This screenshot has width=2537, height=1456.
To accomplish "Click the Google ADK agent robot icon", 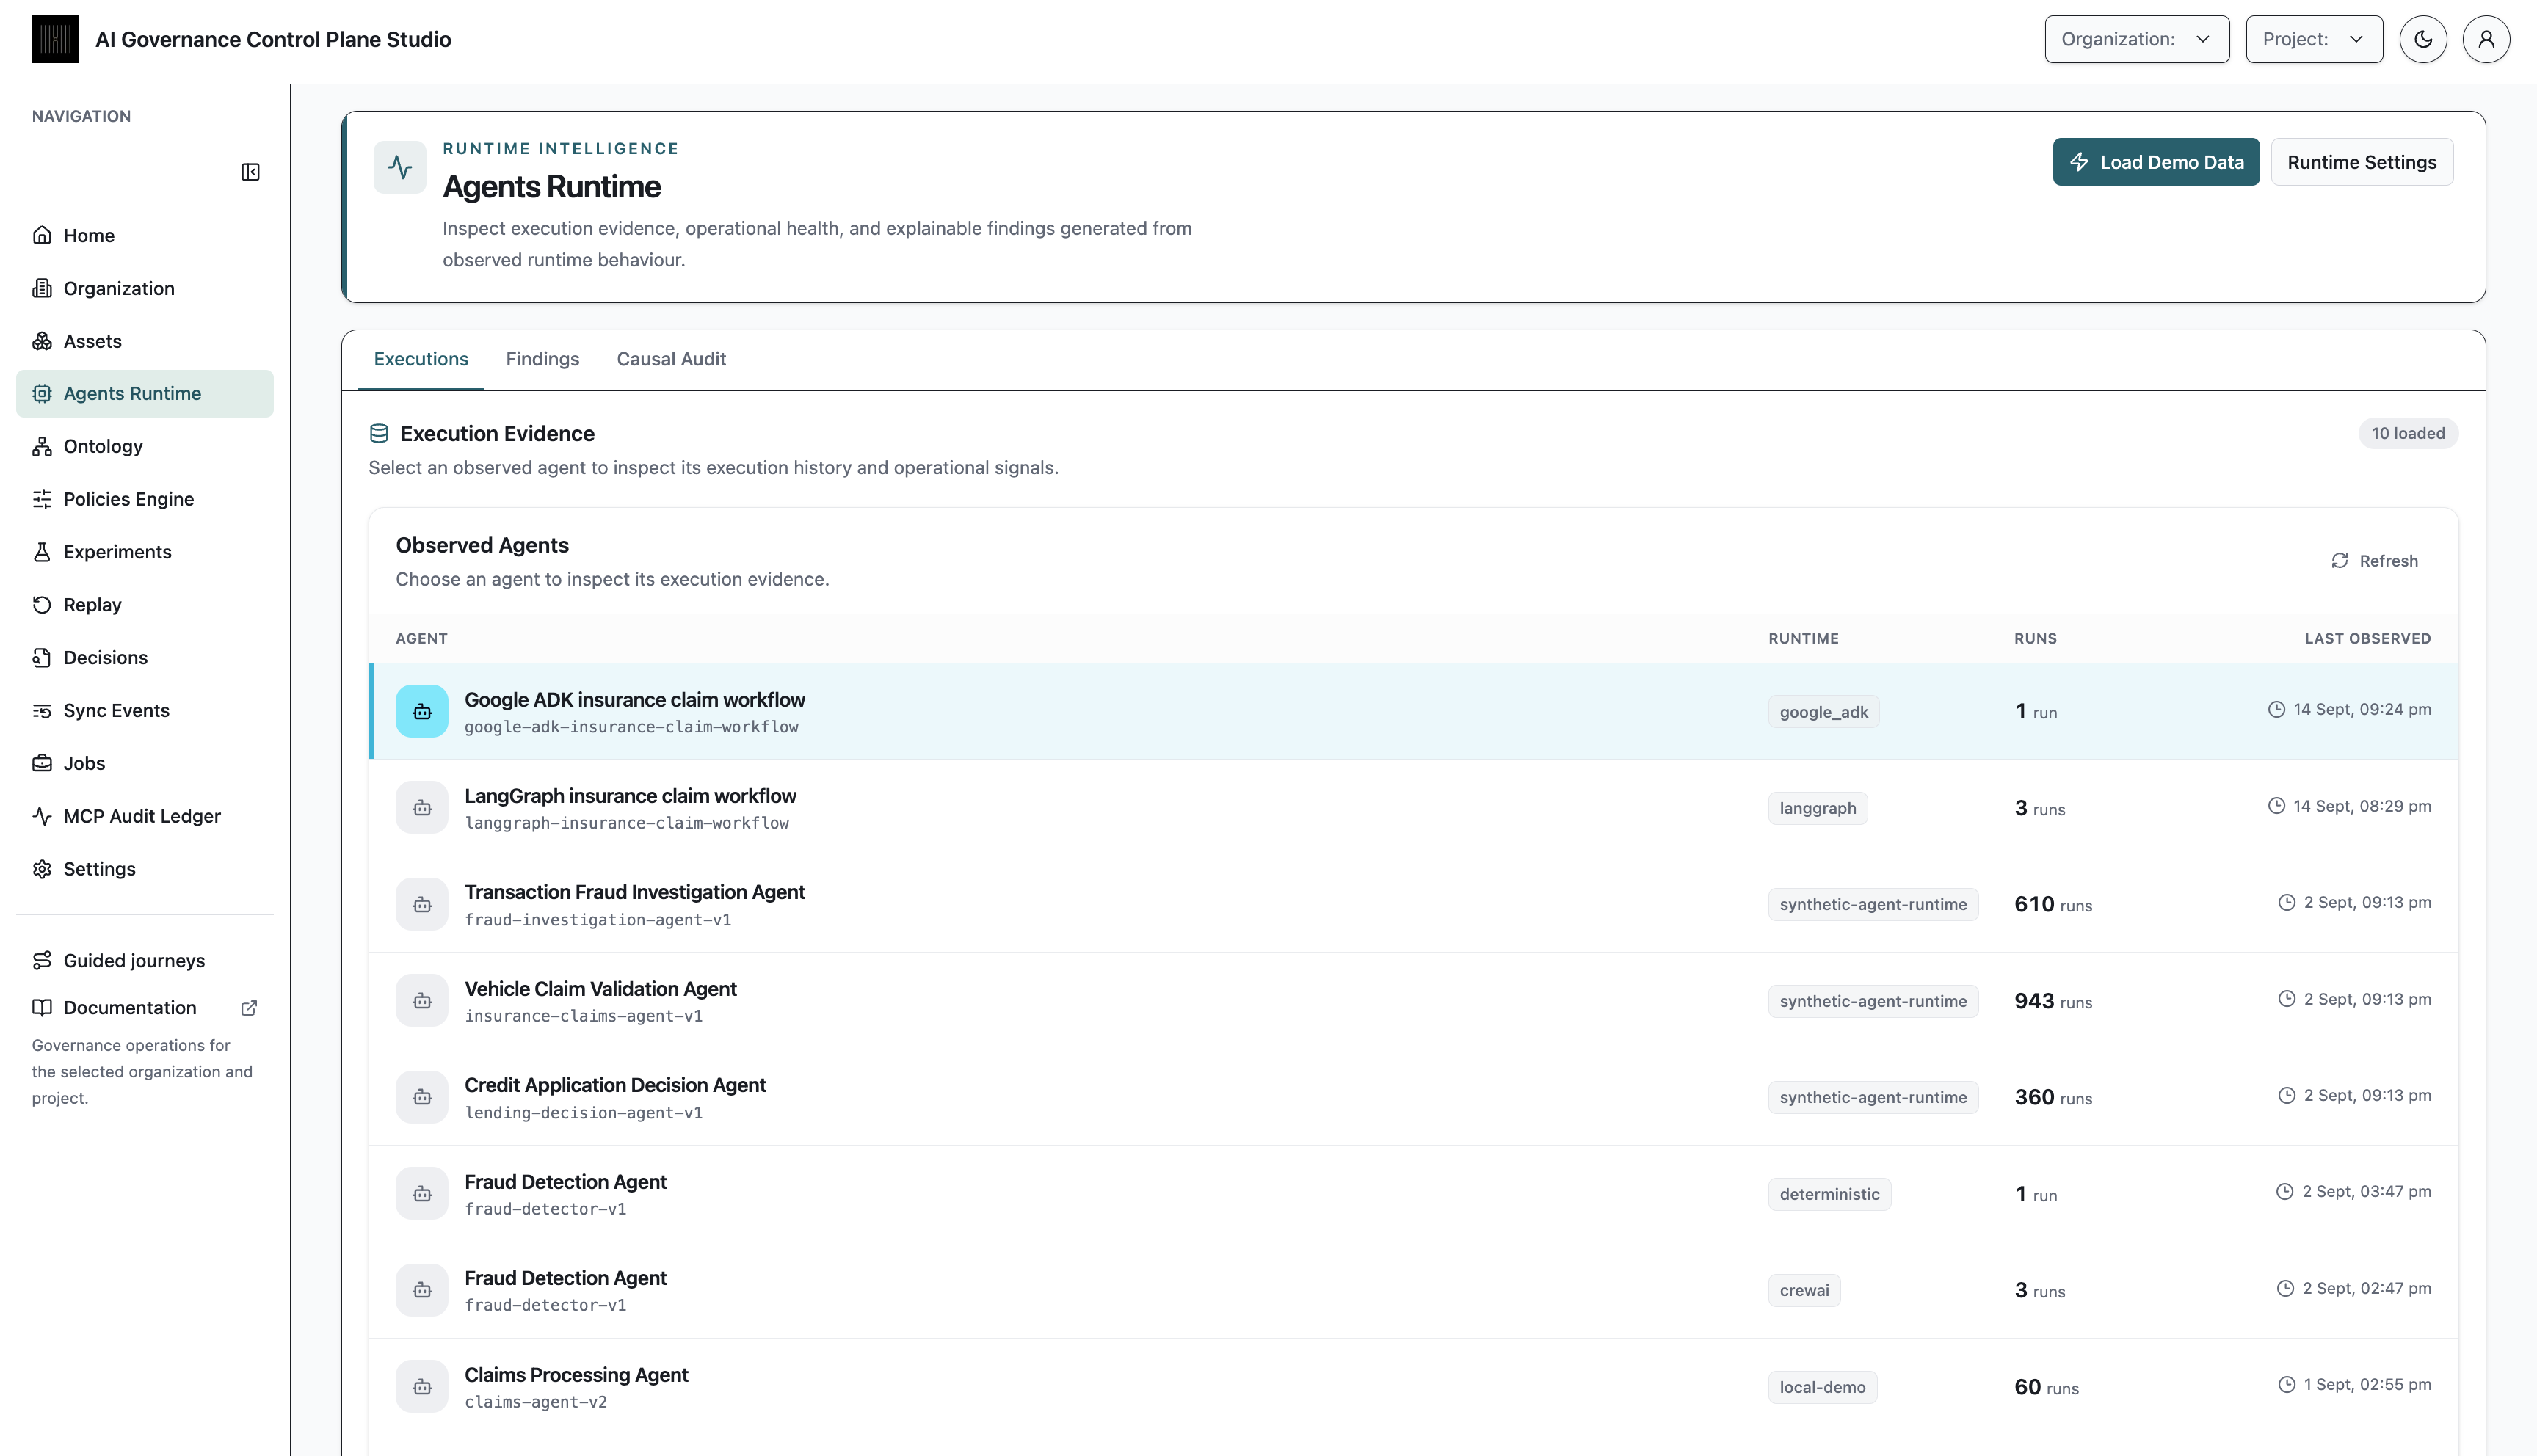I will (422, 711).
